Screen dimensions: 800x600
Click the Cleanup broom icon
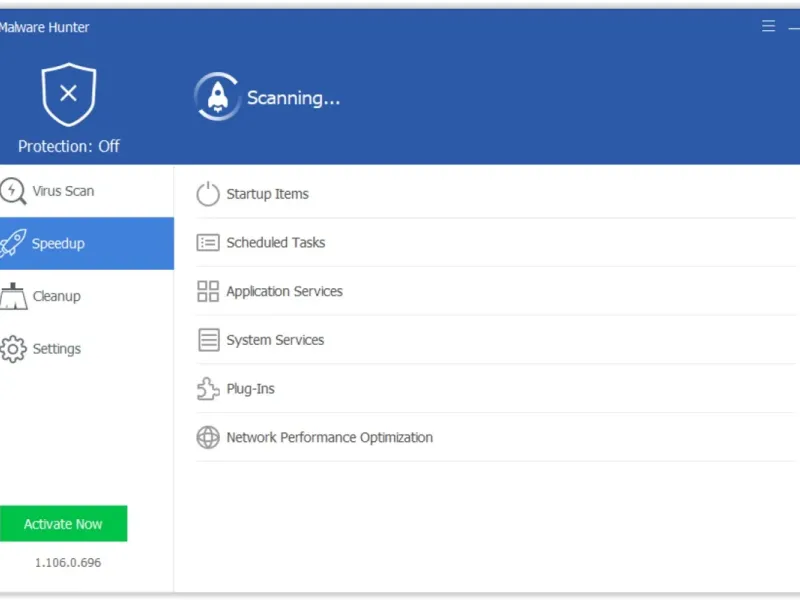click(13, 296)
